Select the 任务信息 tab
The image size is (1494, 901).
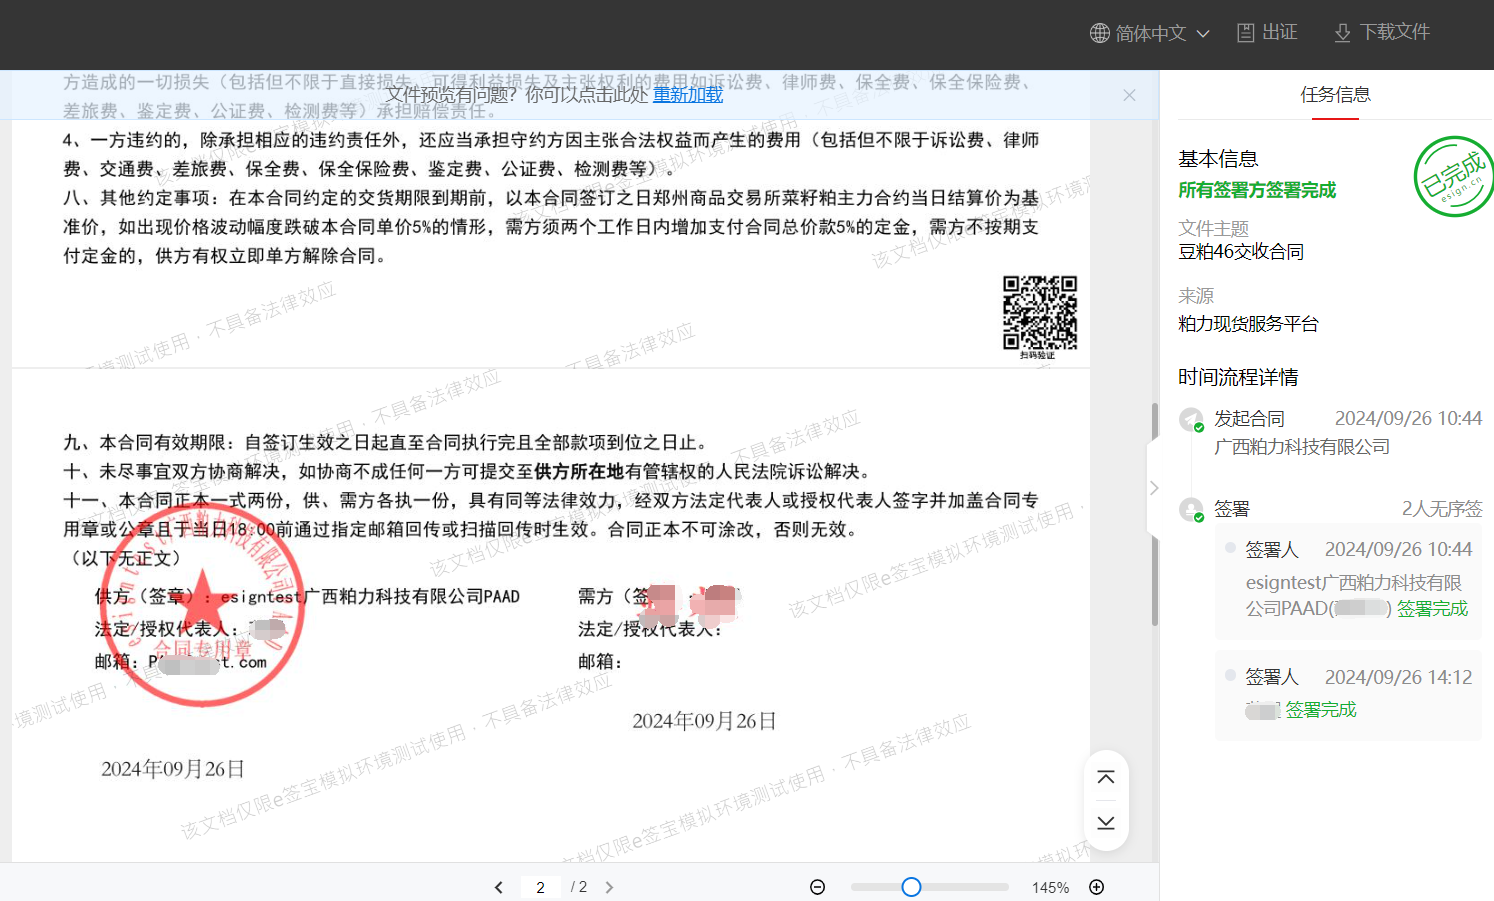1335,94
